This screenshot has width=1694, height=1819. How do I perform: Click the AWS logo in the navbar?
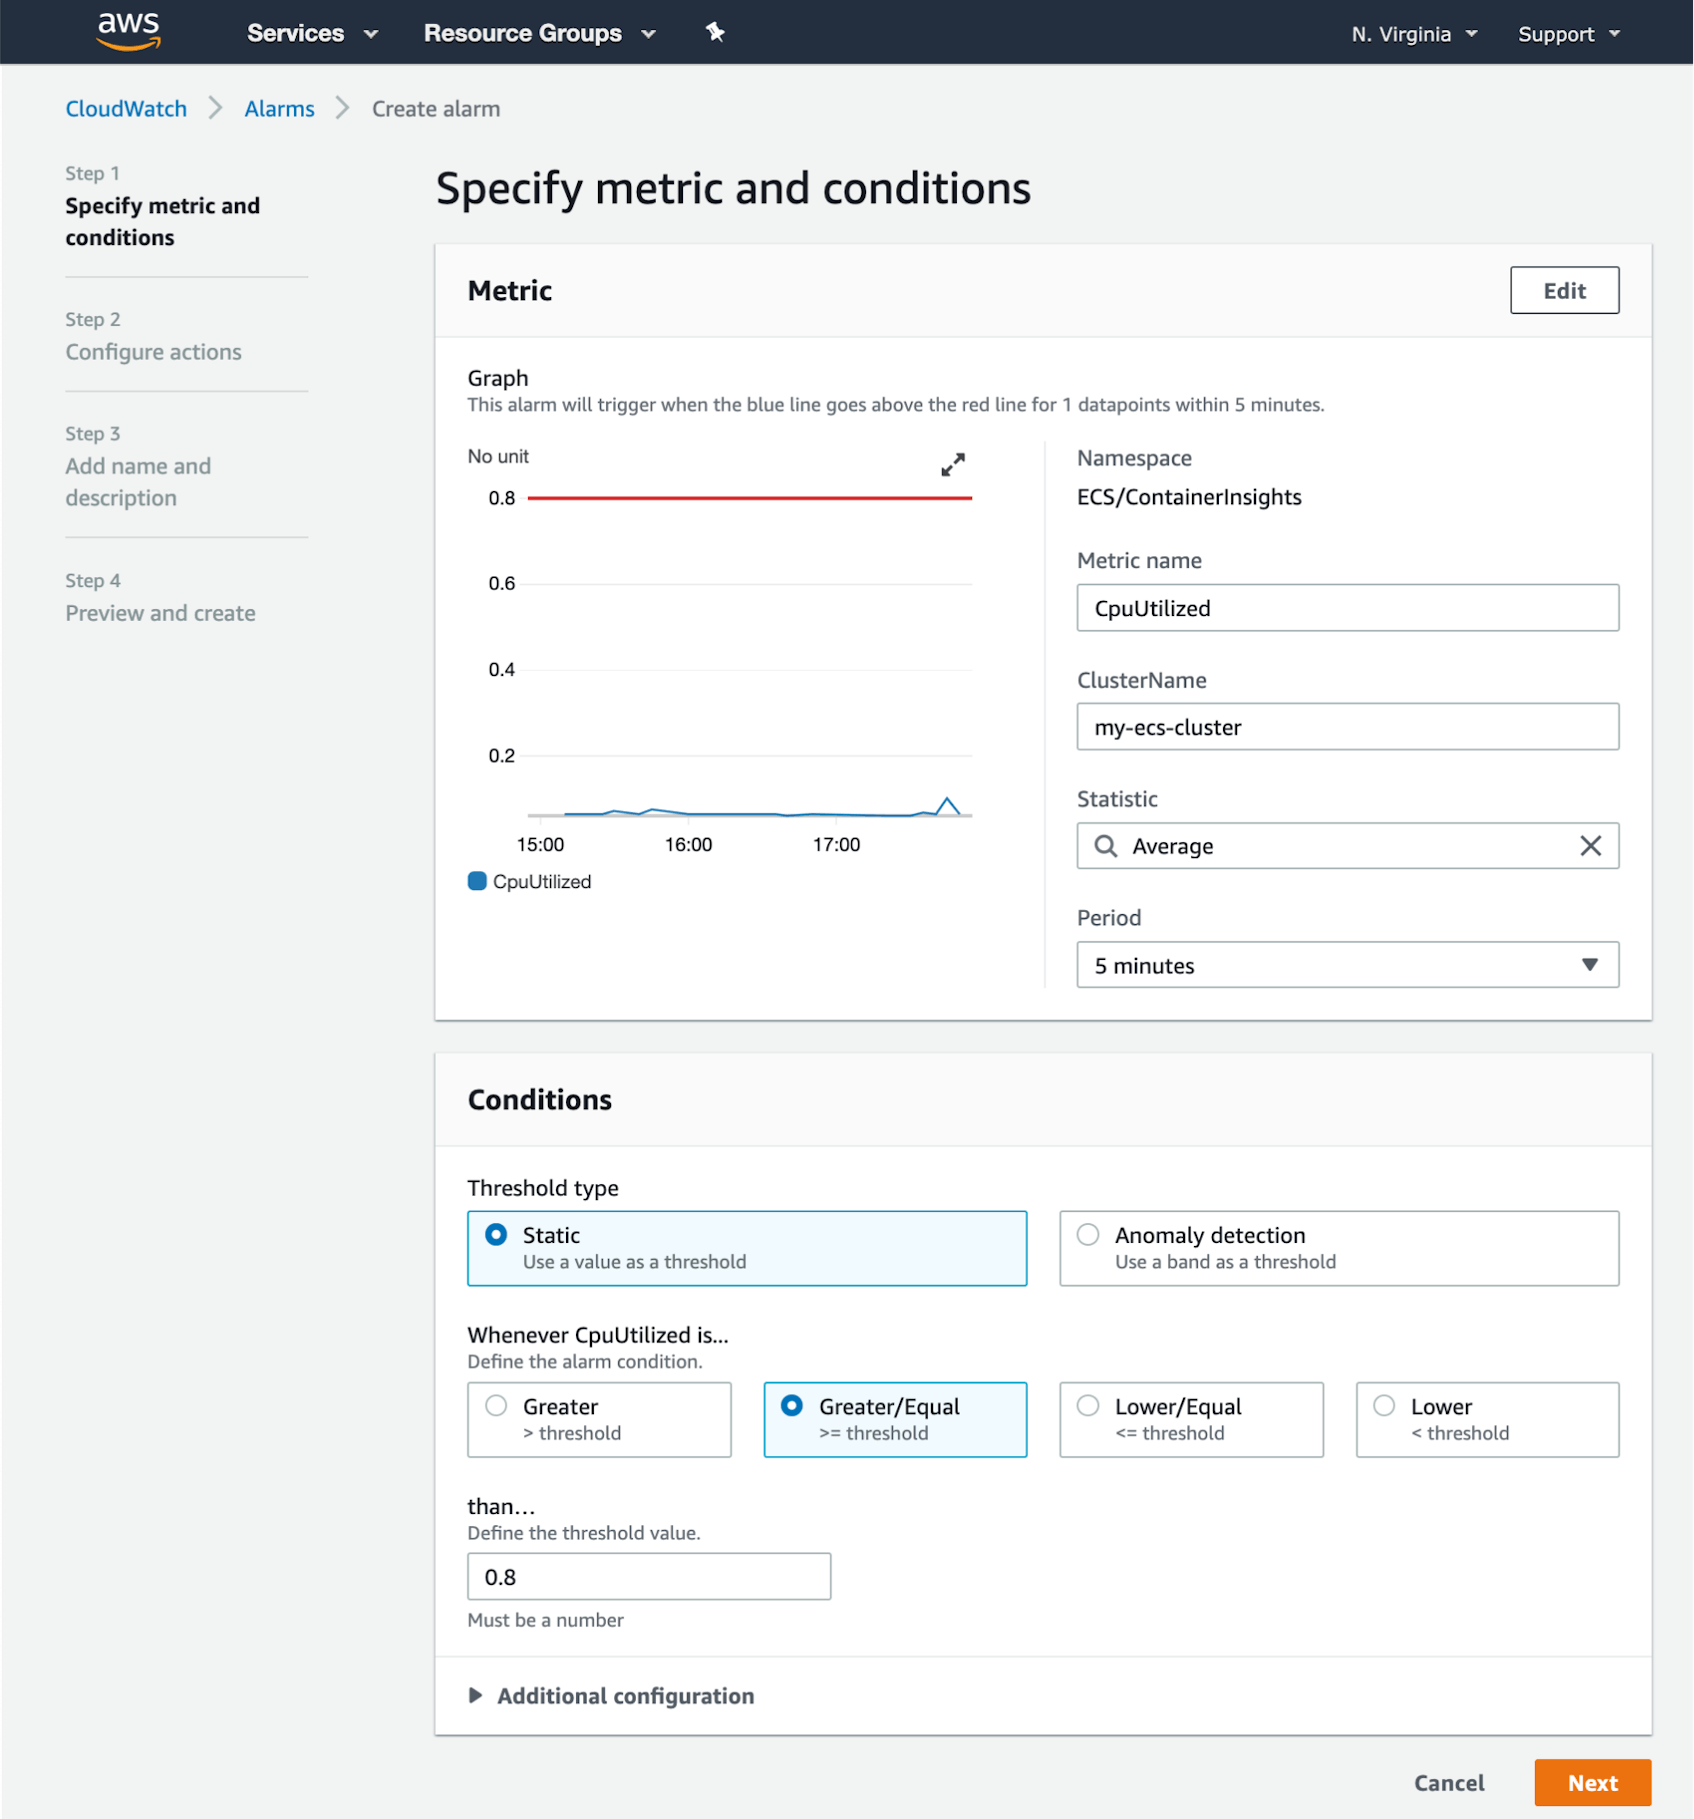pos(127,31)
